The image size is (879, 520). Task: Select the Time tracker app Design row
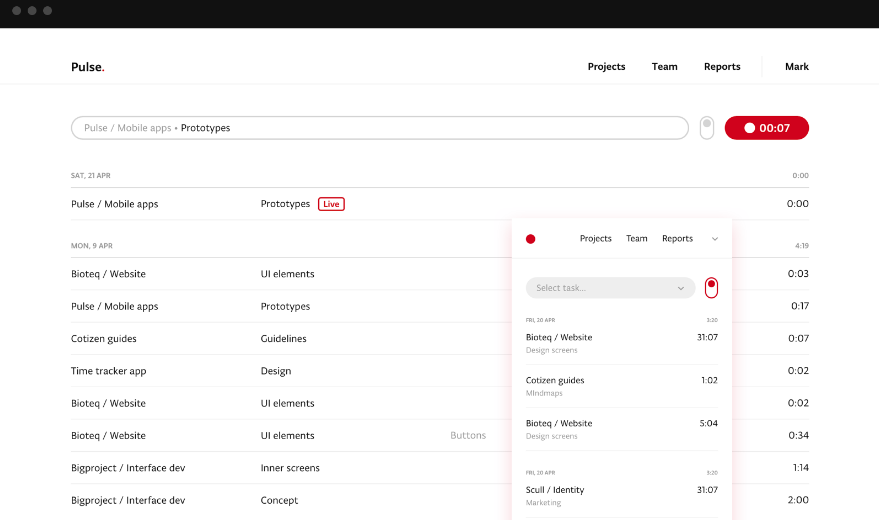(275, 371)
